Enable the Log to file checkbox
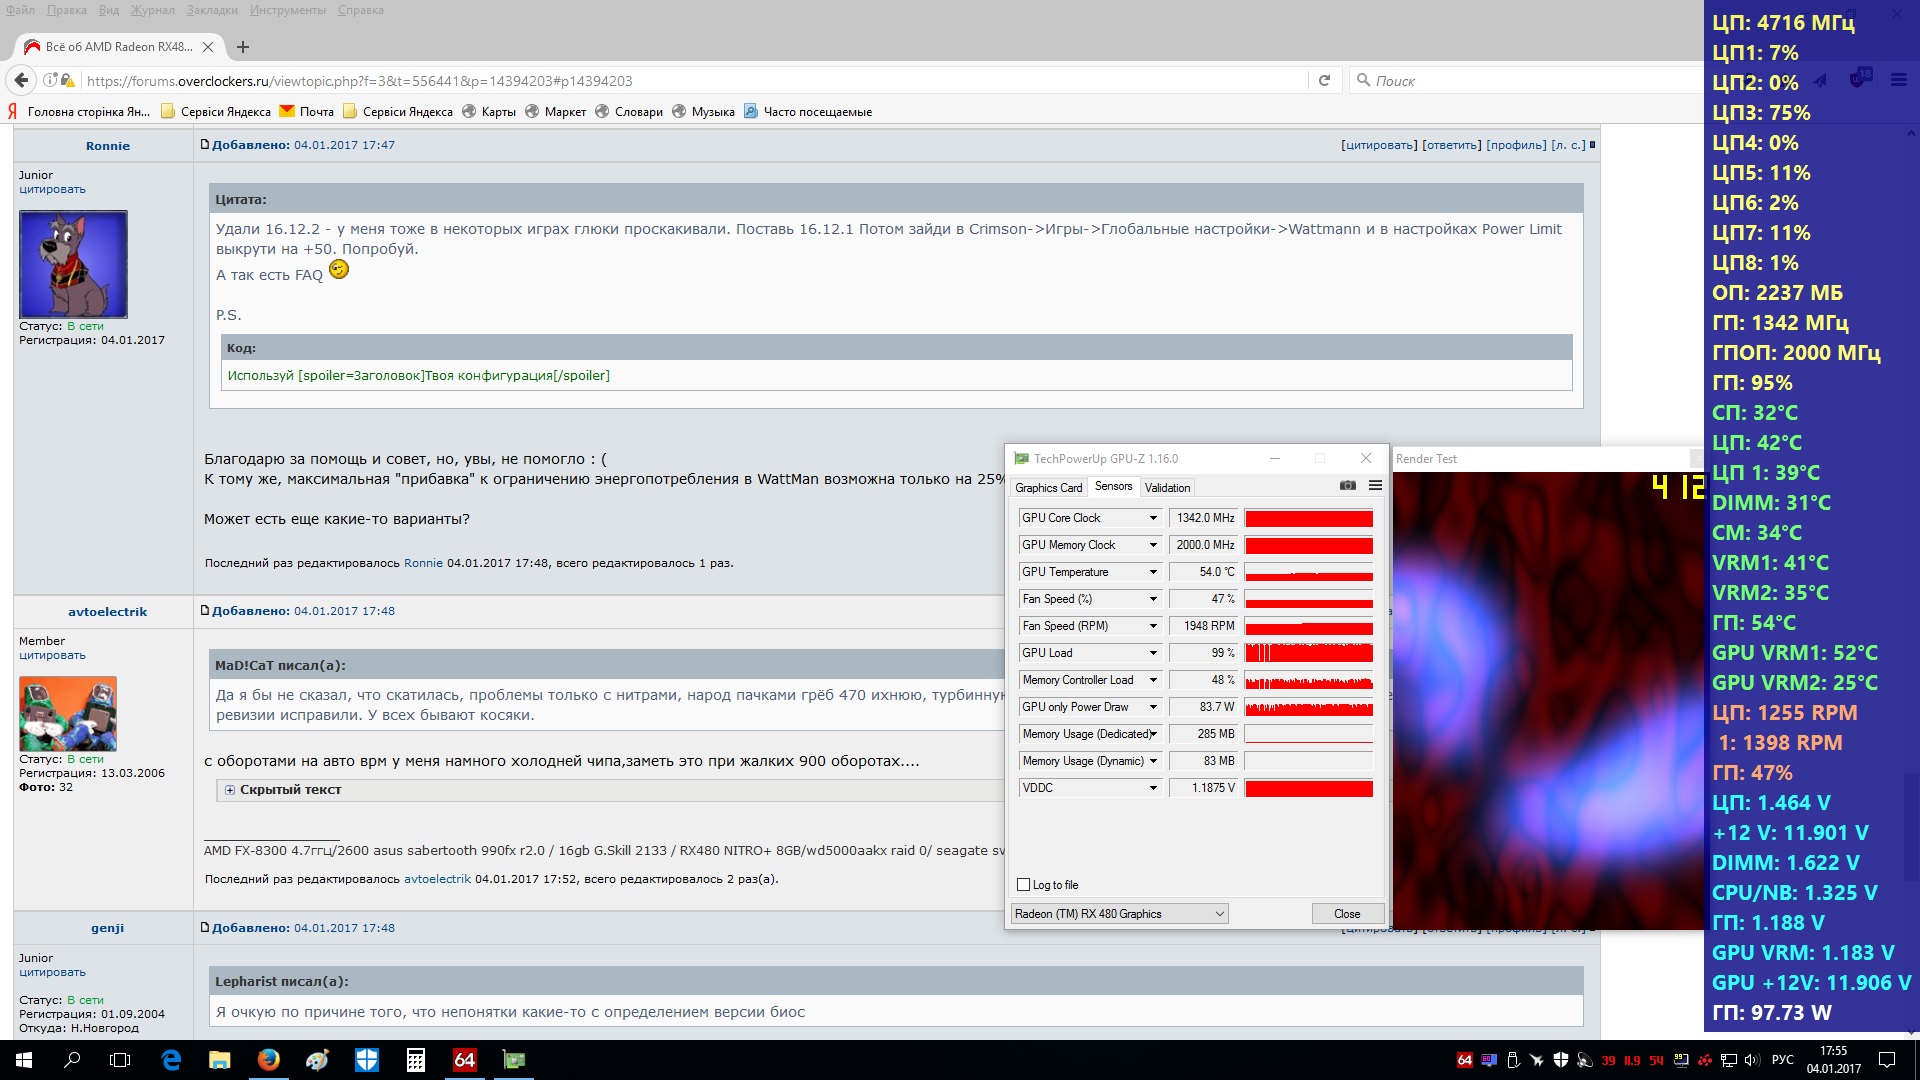The image size is (1920, 1080). [x=1023, y=885]
